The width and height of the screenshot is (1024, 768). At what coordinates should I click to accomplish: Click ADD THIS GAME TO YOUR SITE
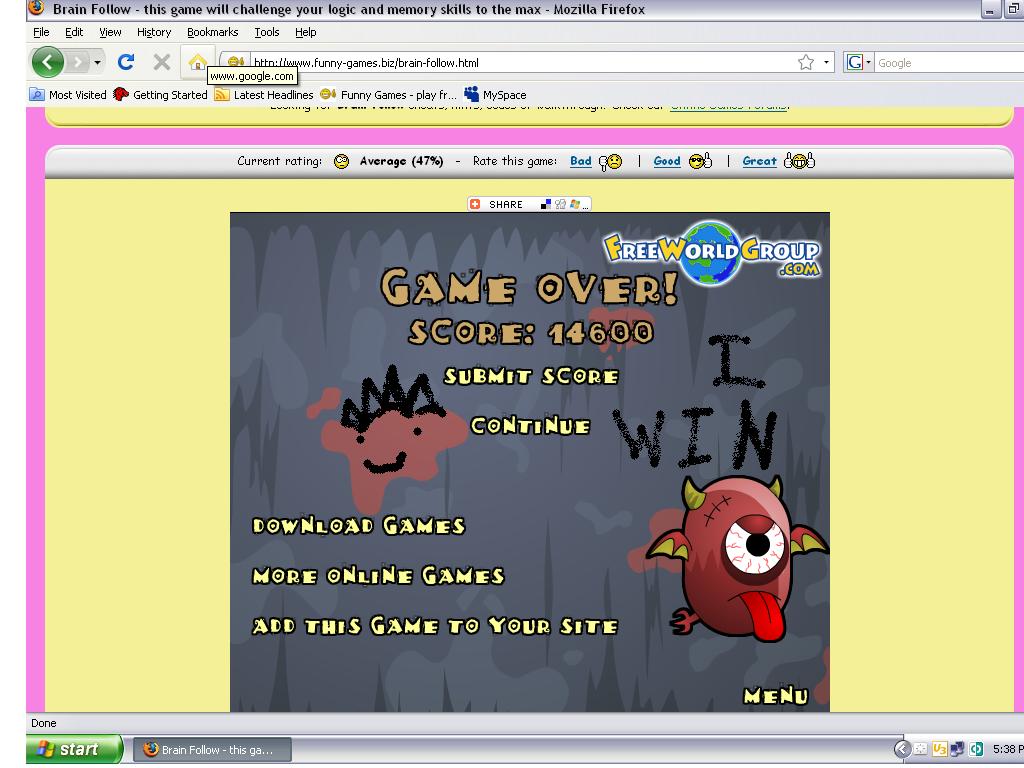pos(435,626)
